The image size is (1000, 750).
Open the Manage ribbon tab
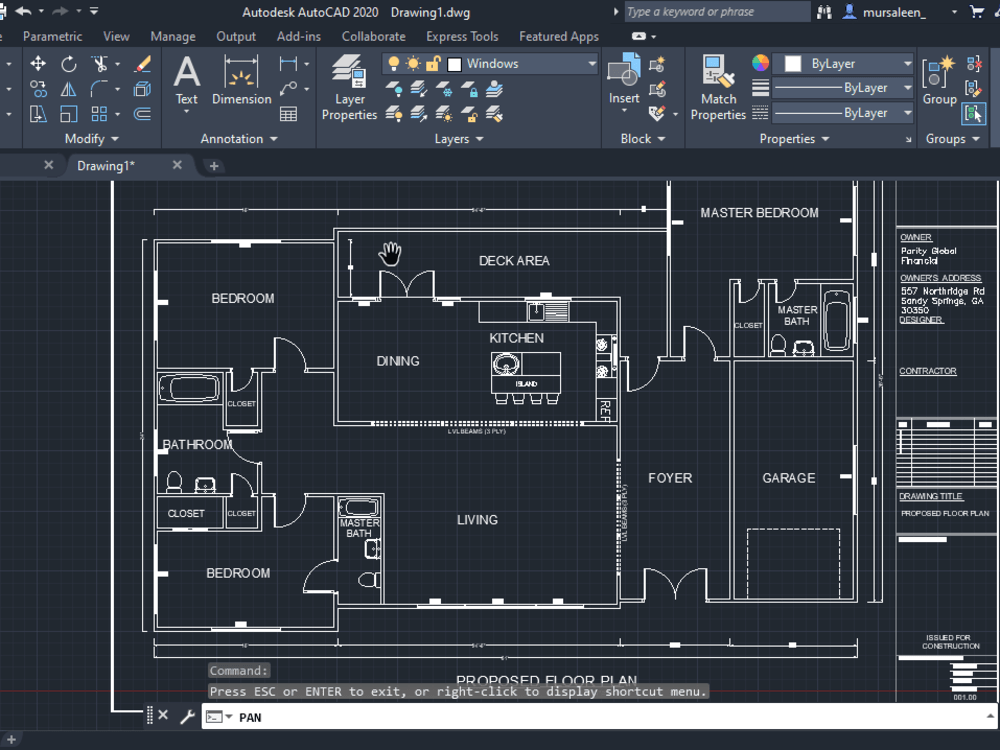[173, 36]
